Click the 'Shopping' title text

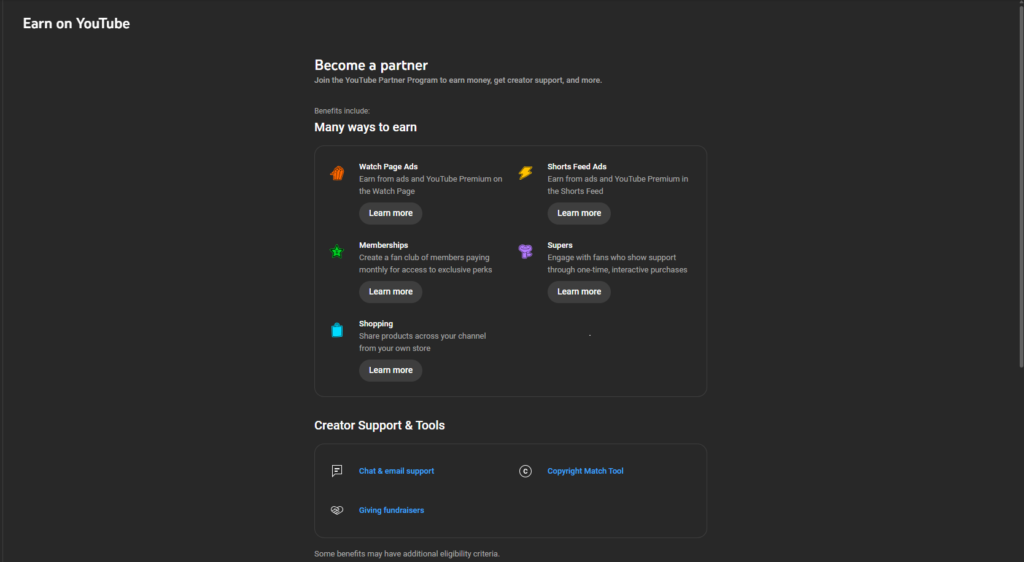click(376, 324)
